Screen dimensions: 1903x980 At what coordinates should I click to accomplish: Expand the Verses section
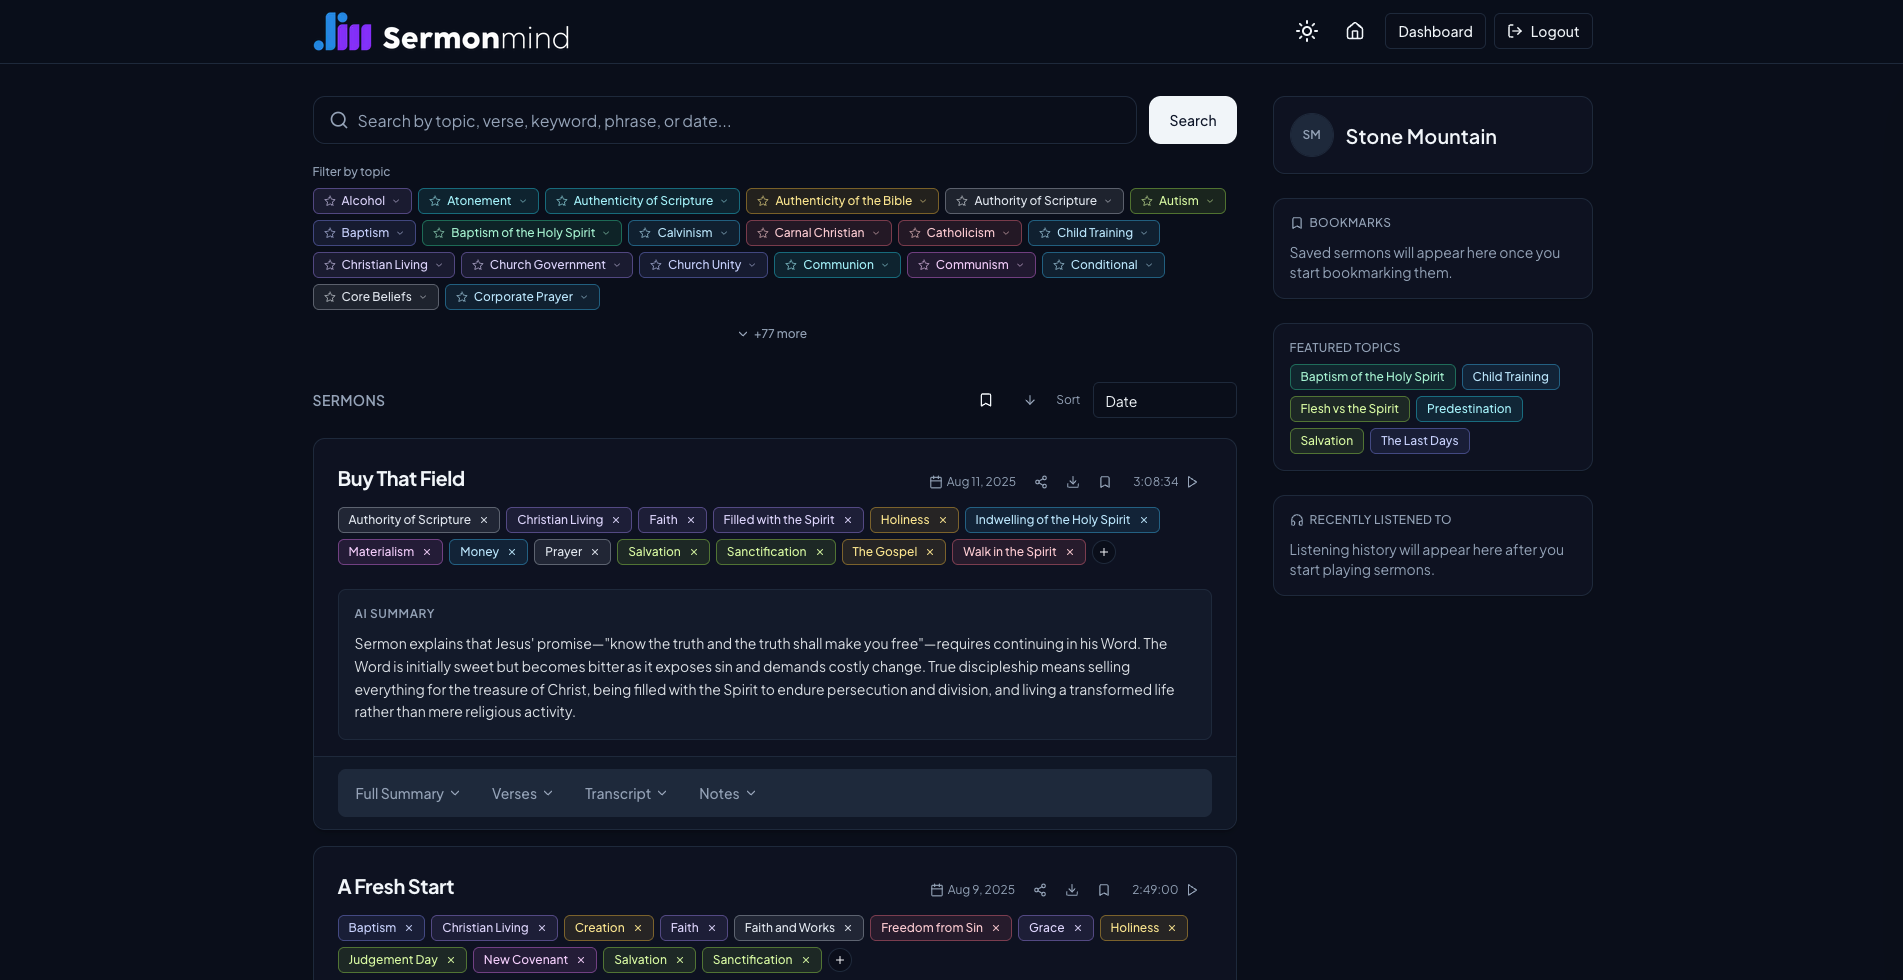pyautogui.click(x=522, y=793)
